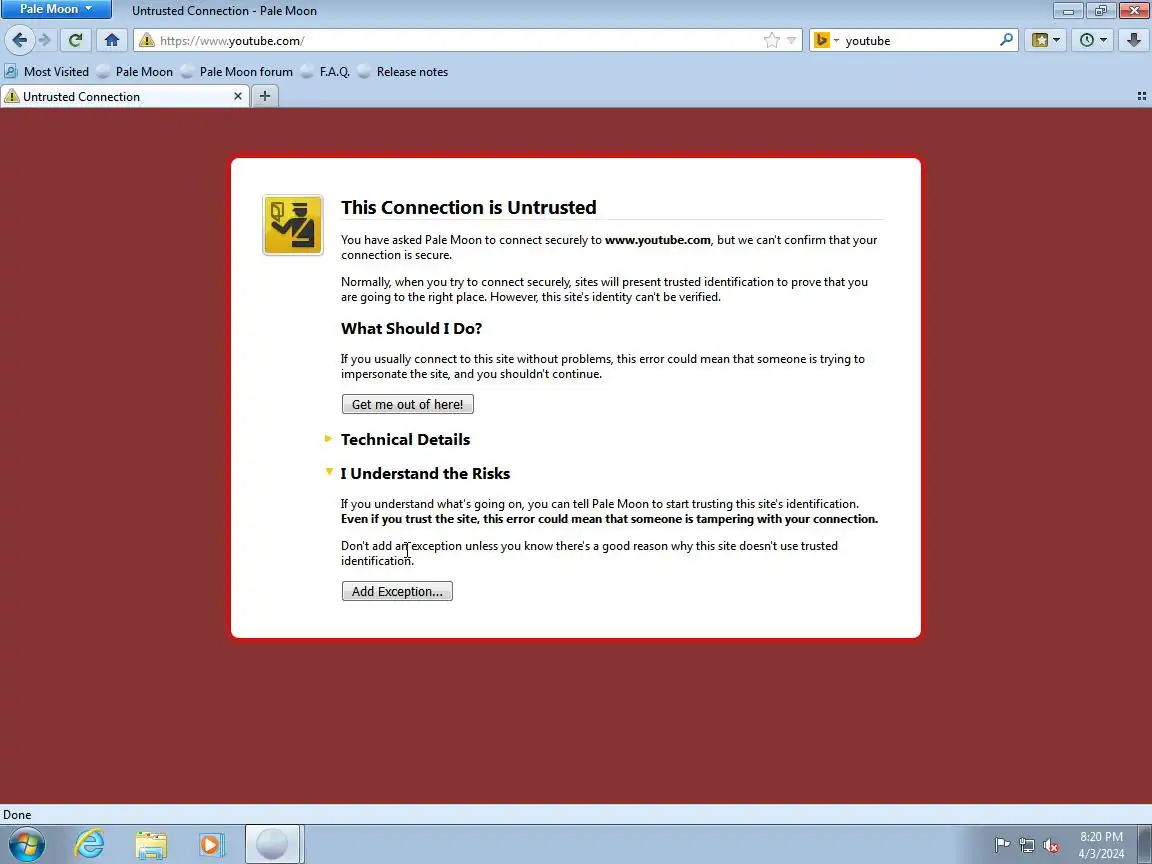Click the Forward navigation arrow
Screen dimensions: 1152x864
click(x=45, y=40)
